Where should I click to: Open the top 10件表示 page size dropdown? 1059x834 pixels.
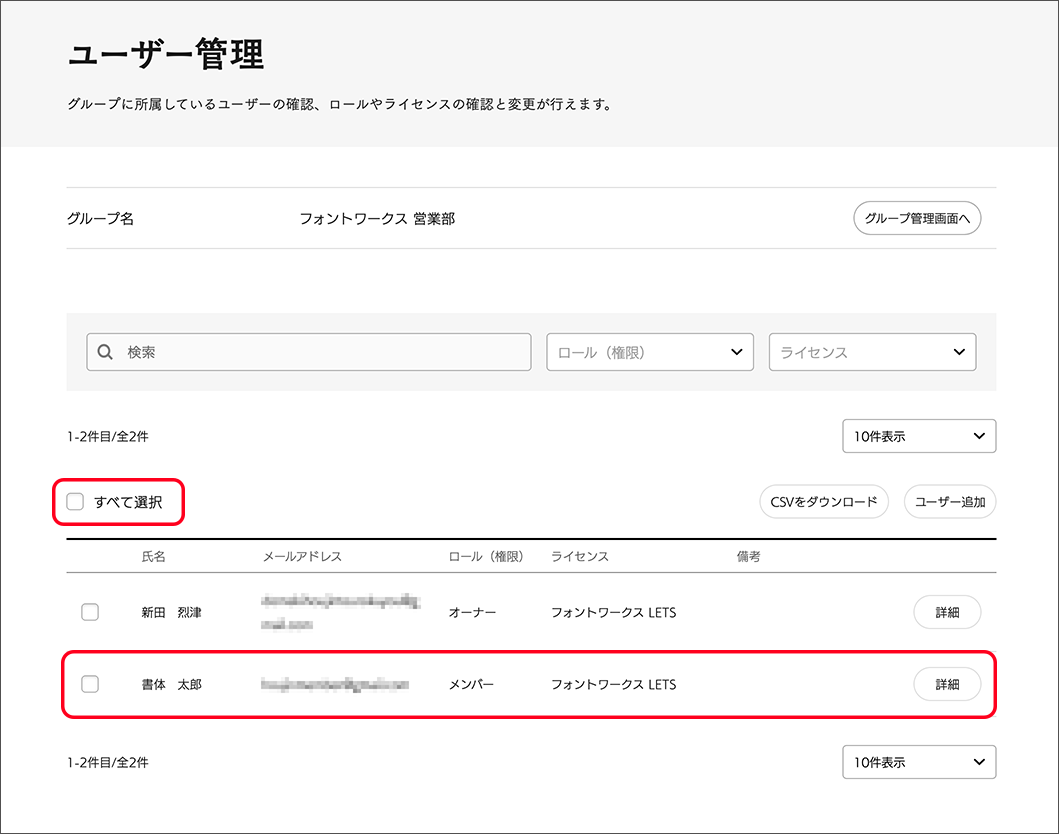click(x=919, y=436)
